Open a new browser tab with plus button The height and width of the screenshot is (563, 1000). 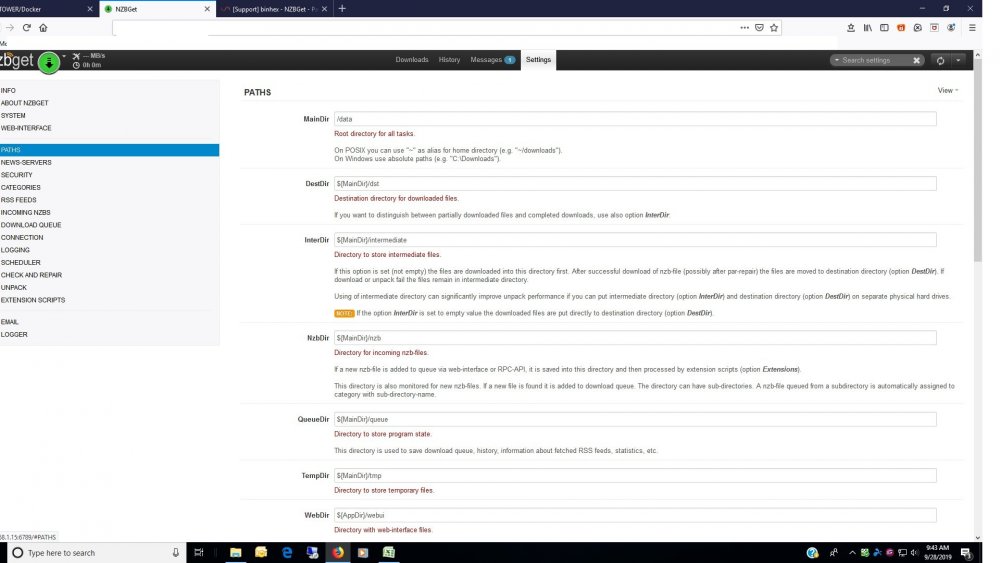click(x=342, y=9)
